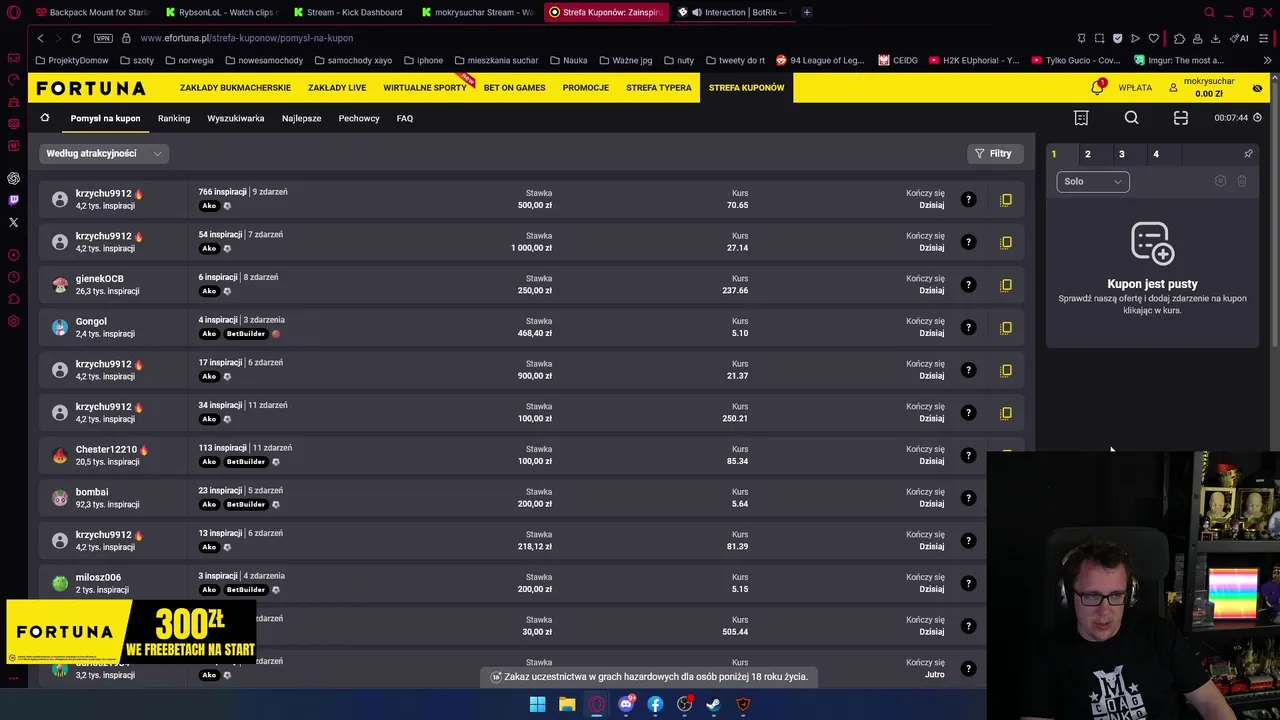Open the 'ProjektyDomow' bookmarks folder

coord(72,60)
